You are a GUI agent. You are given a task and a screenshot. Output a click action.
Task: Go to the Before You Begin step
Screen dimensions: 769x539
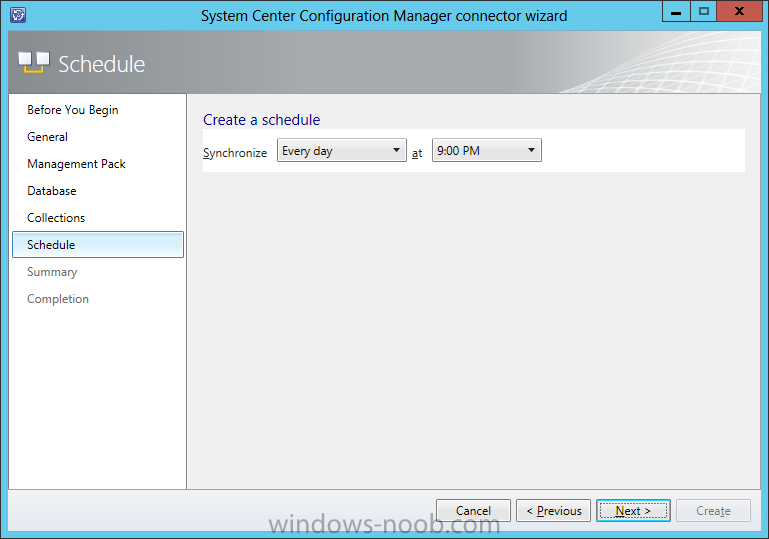73,110
